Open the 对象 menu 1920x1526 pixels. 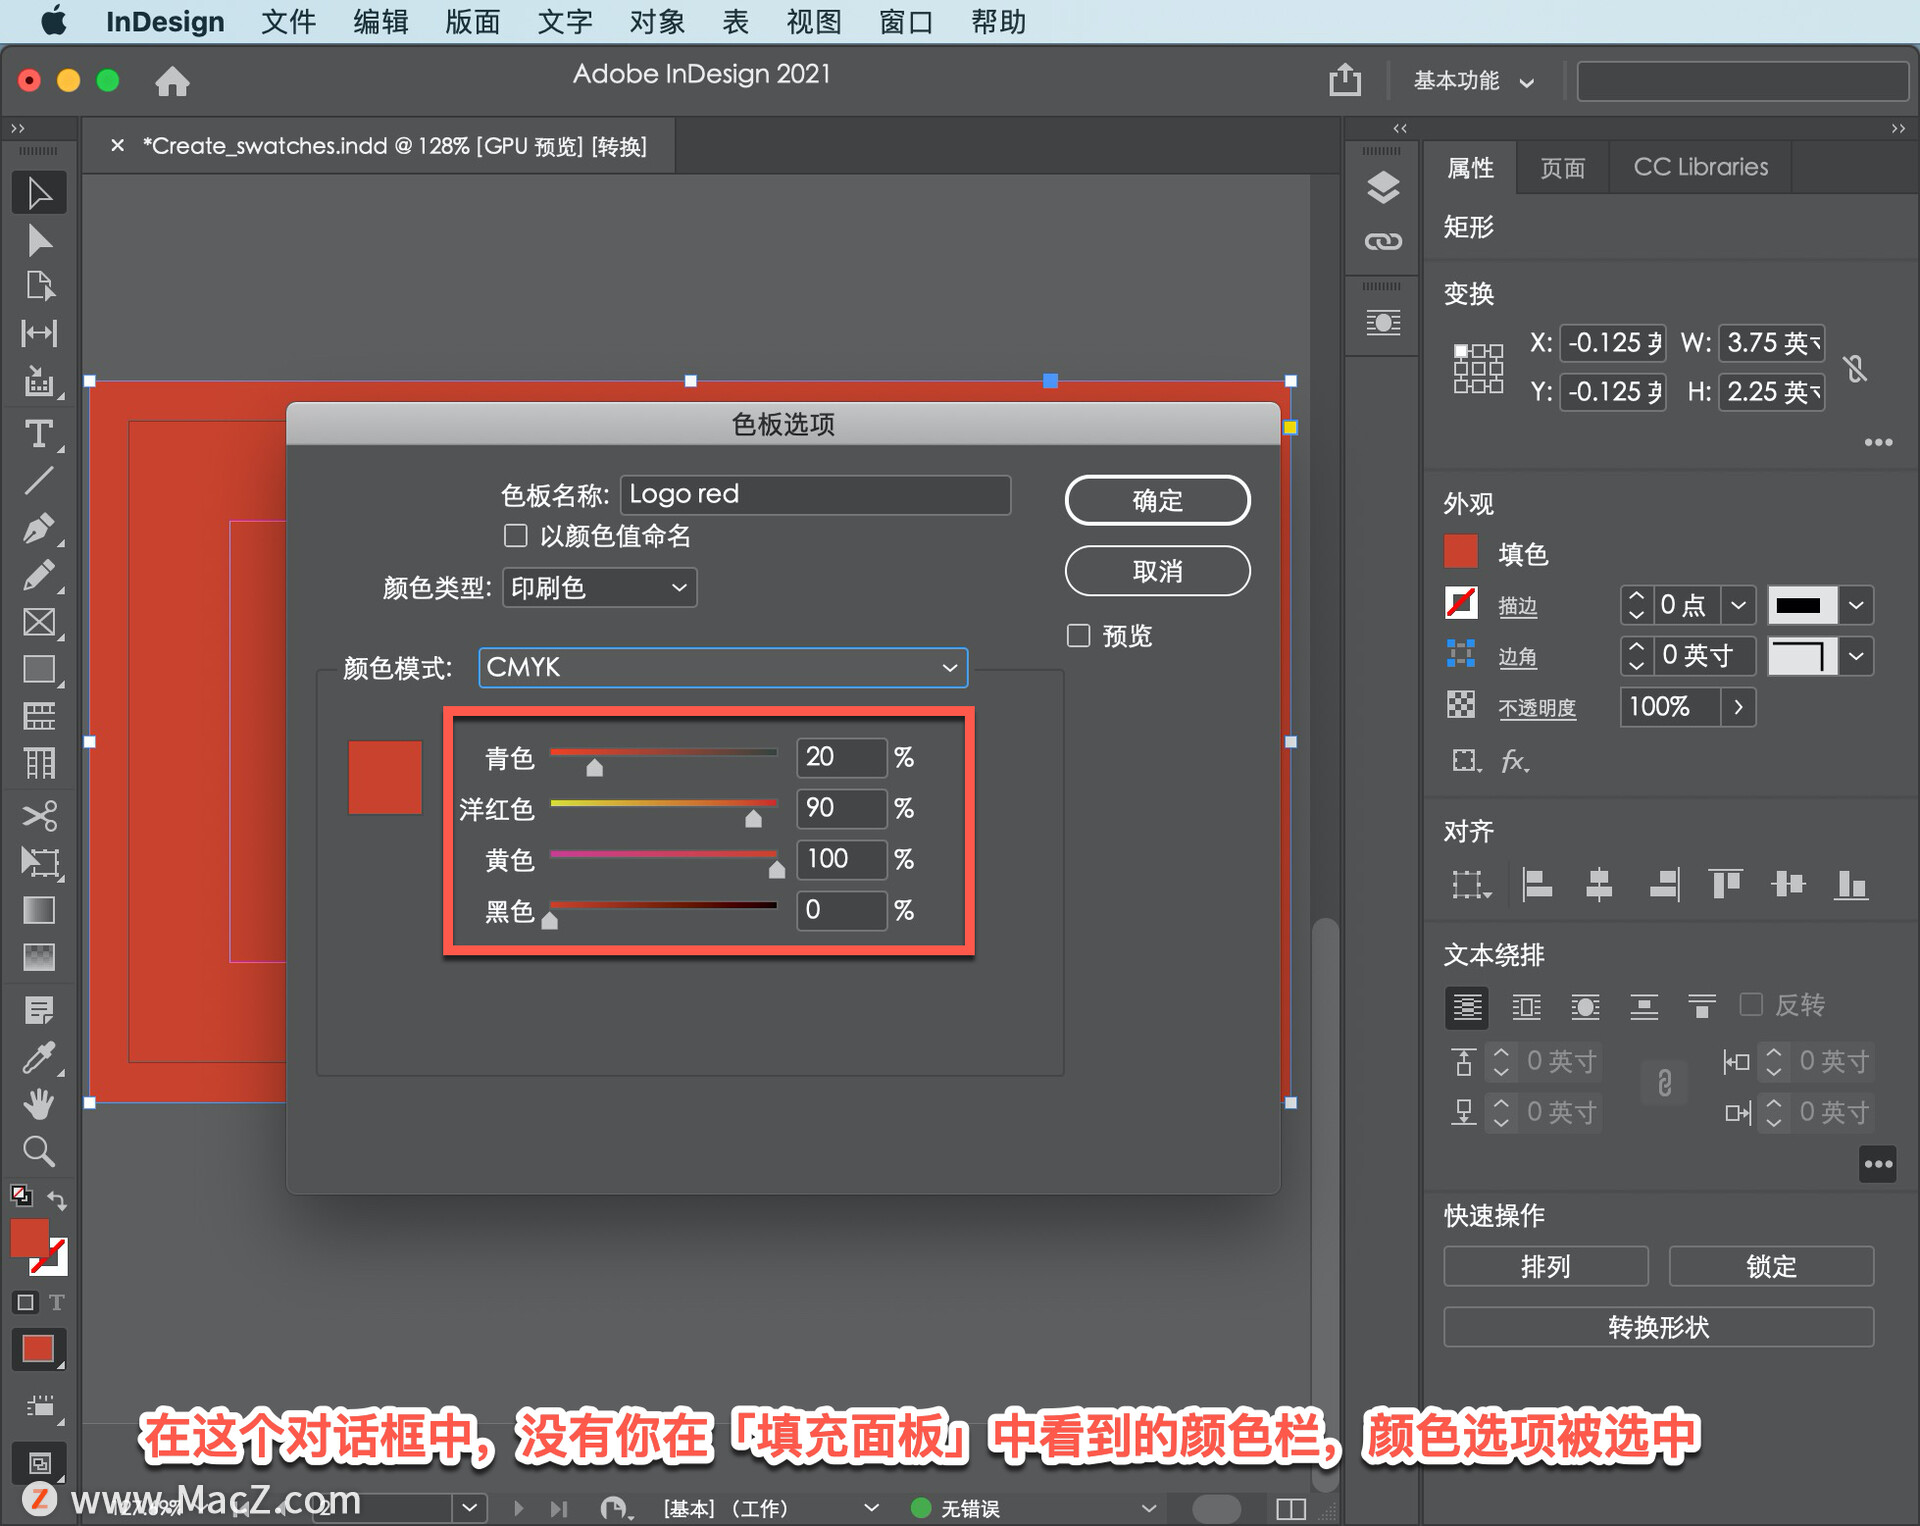click(x=656, y=21)
